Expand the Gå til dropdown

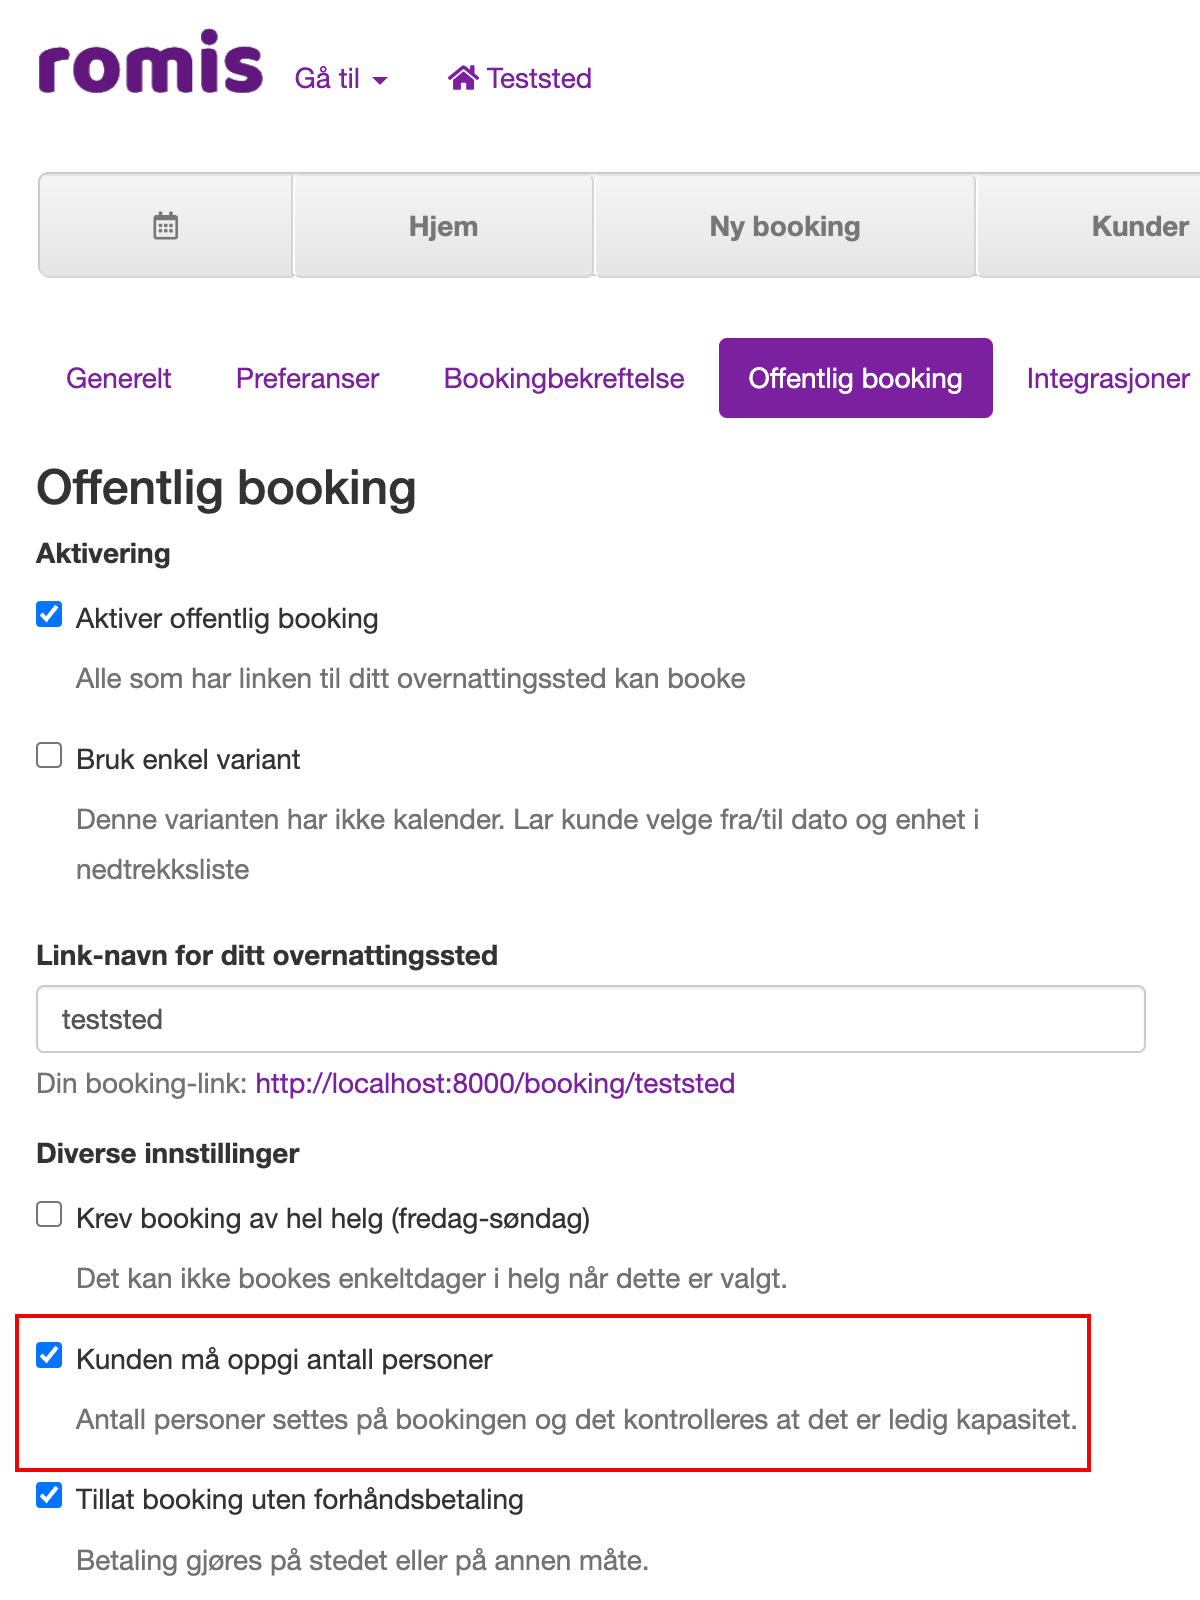coord(341,78)
